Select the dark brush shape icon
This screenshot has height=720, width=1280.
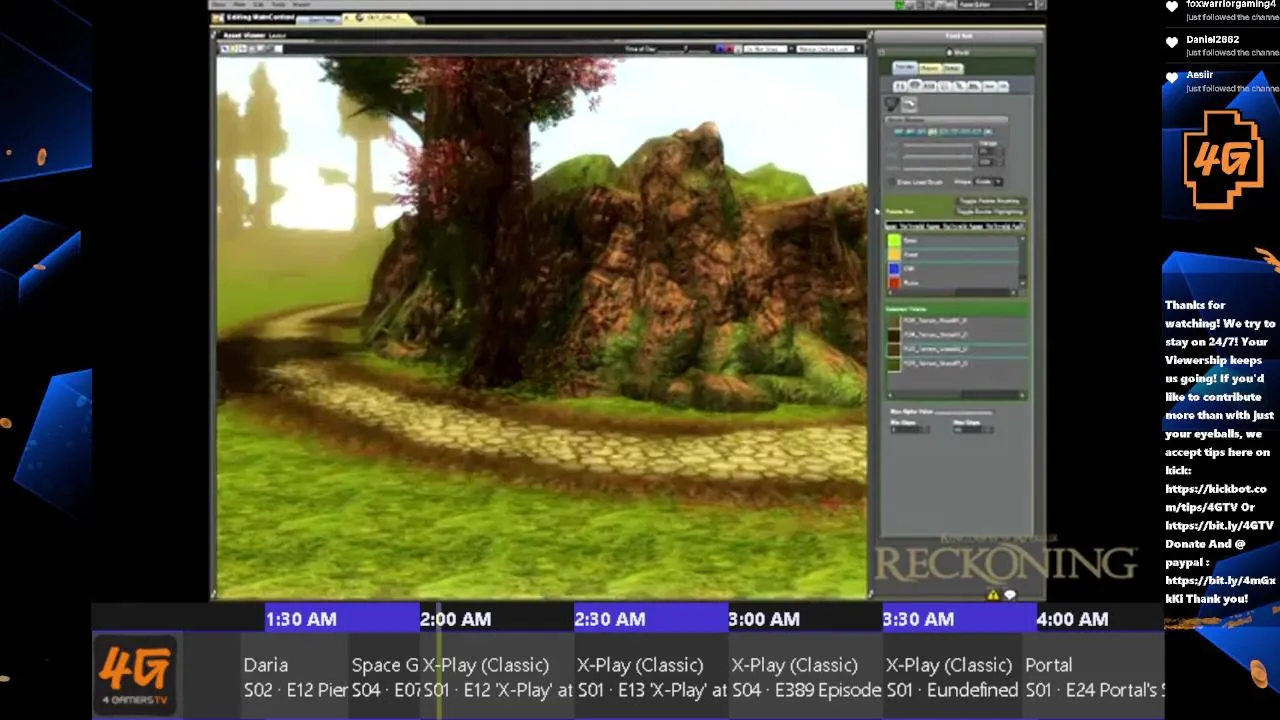[892, 104]
